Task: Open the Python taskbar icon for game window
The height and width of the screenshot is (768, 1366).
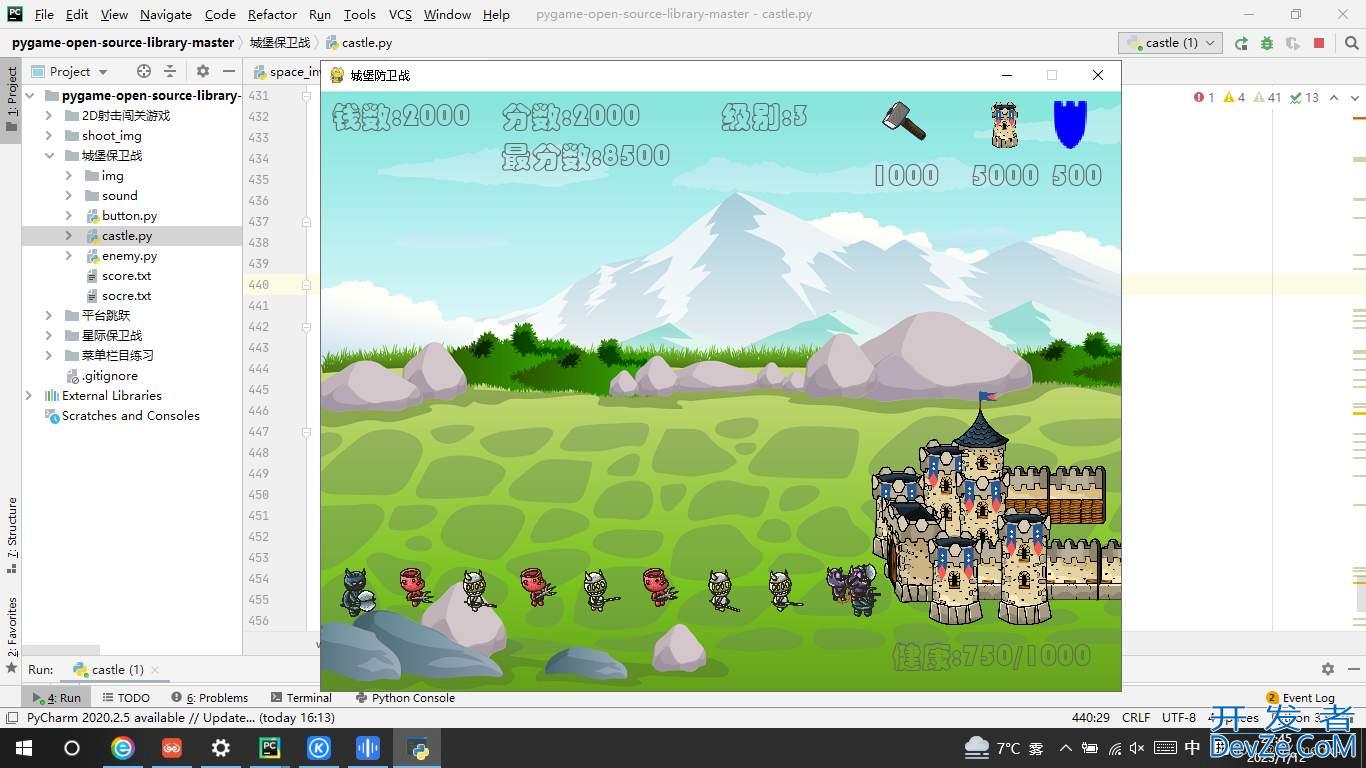Action: coord(417,748)
